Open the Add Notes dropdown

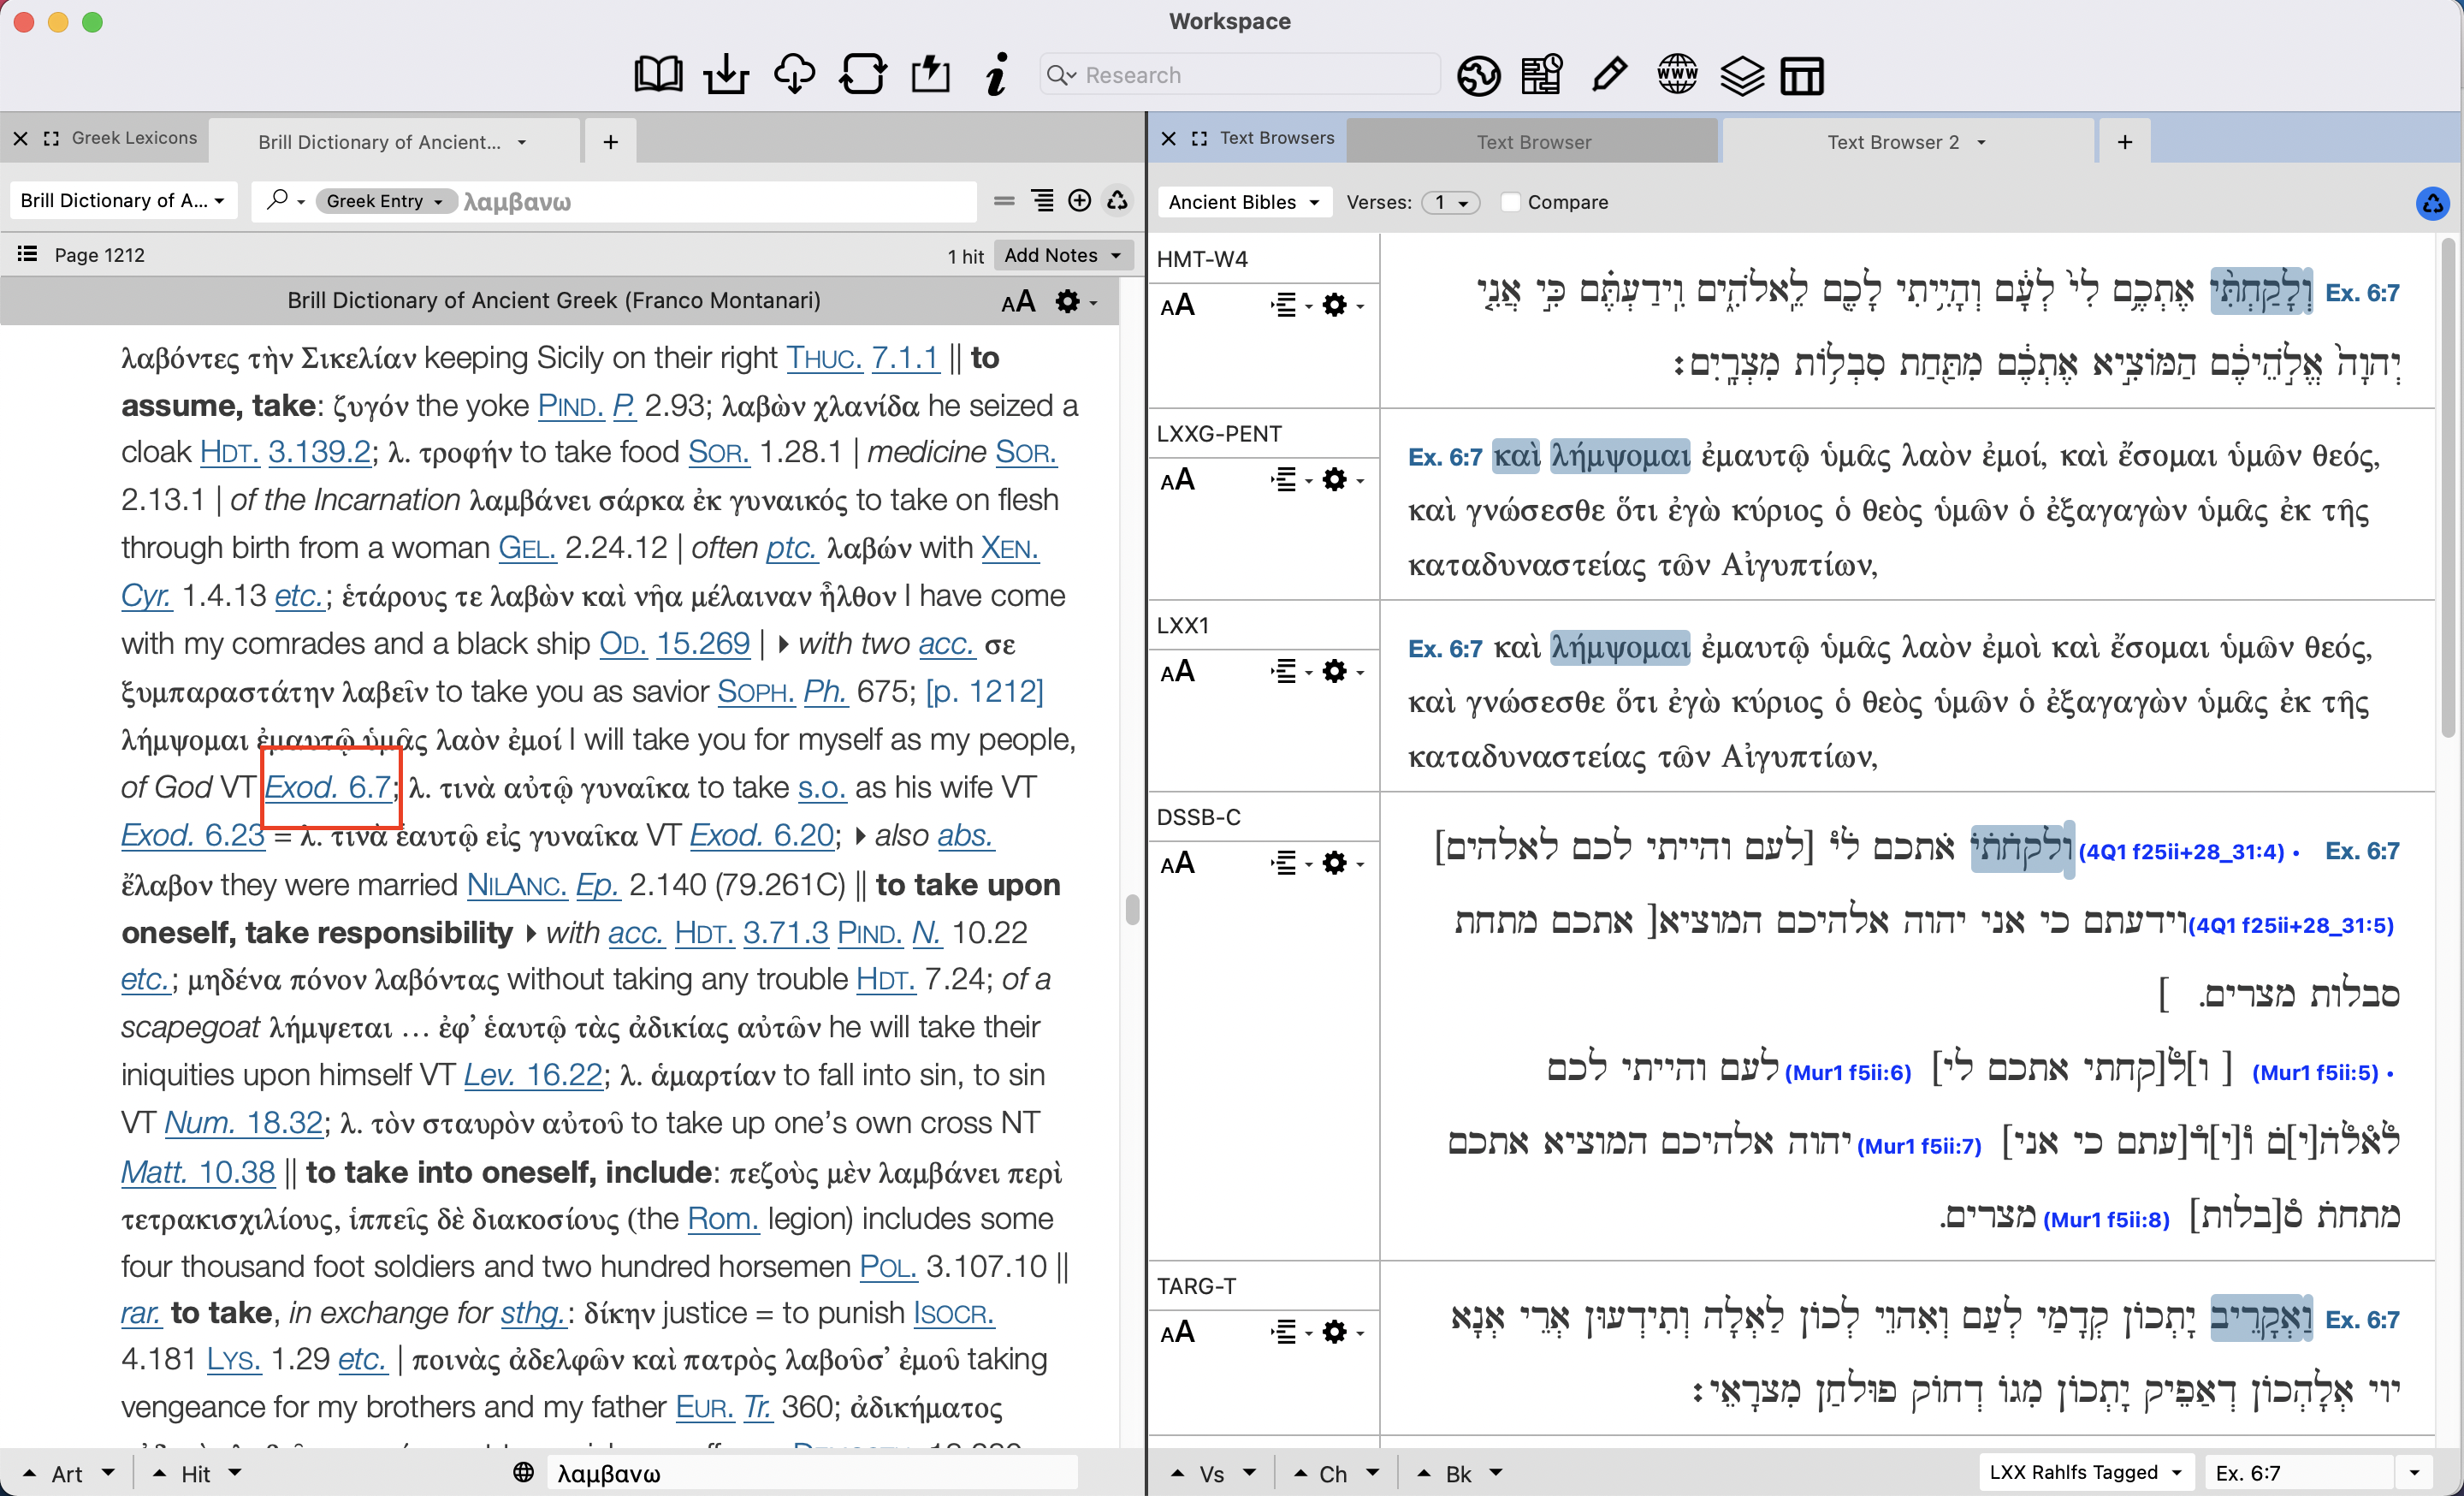pos(1062,255)
